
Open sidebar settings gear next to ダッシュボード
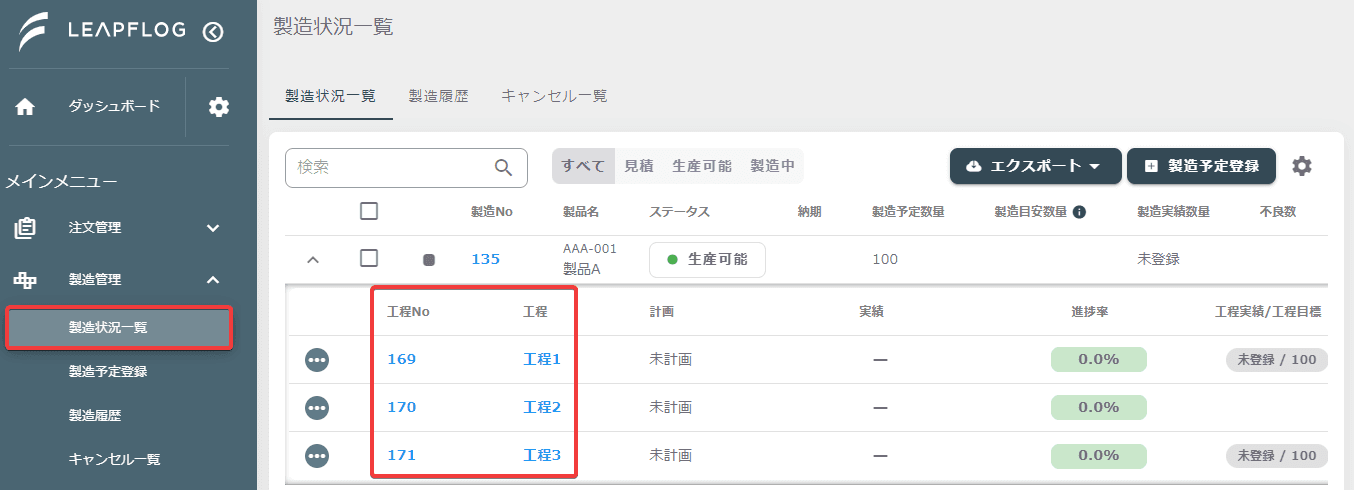tap(219, 107)
